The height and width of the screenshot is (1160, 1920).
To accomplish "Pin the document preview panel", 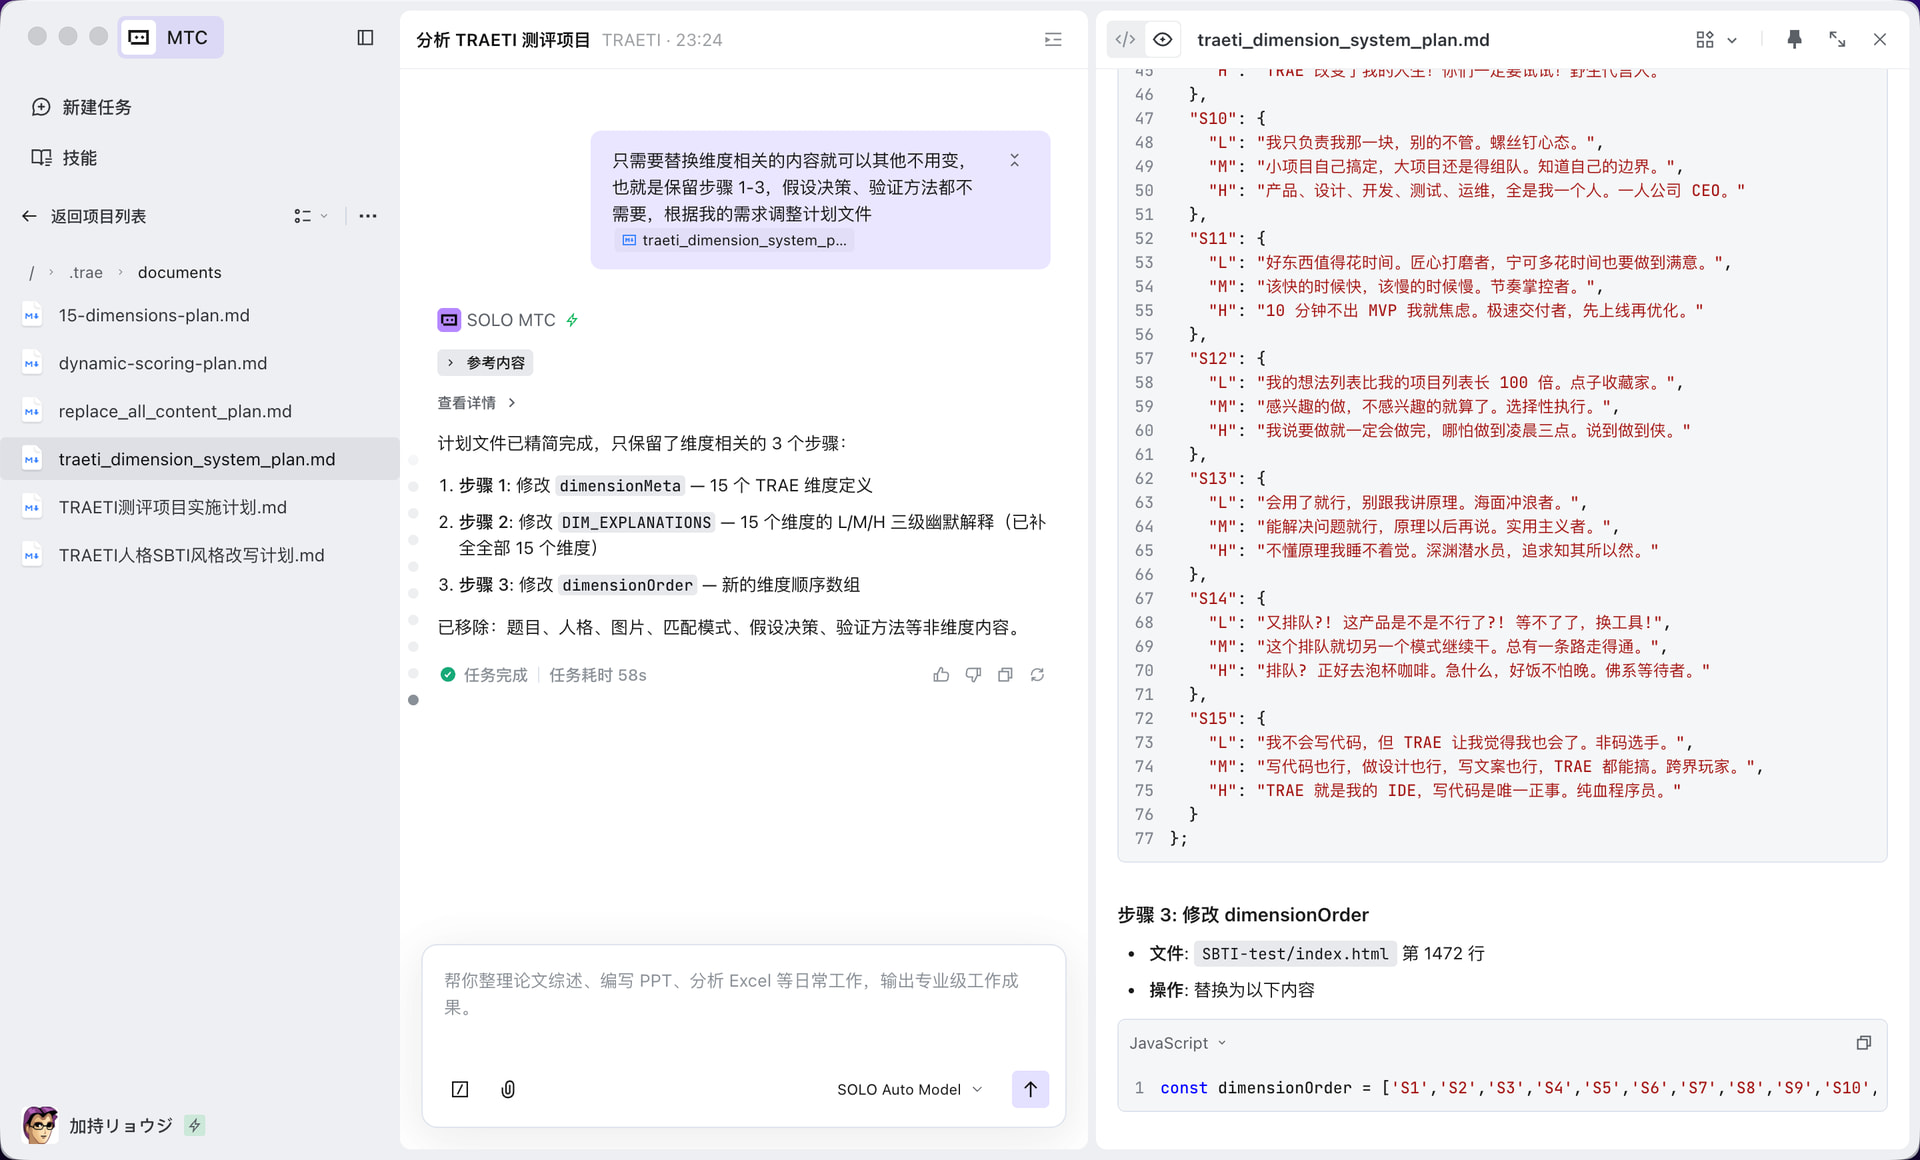I will [x=1794, y=39].
